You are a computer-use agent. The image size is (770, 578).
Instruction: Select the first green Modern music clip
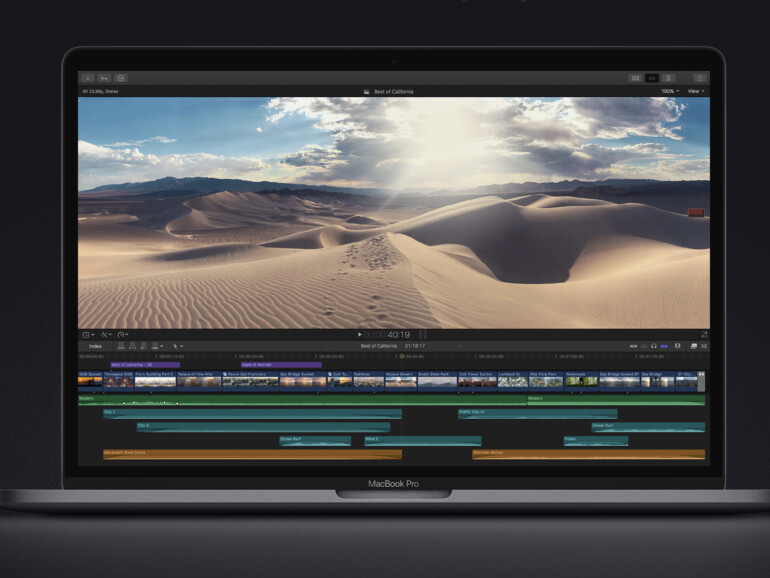[x=302, y=401]
